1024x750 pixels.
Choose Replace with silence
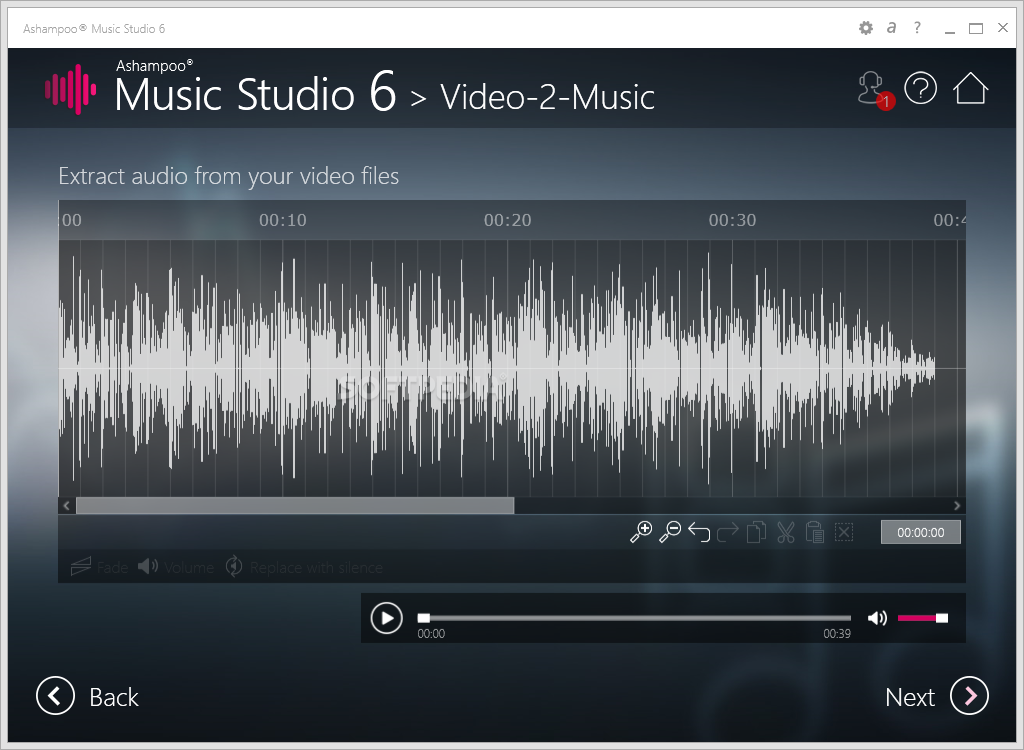[304, 566]
